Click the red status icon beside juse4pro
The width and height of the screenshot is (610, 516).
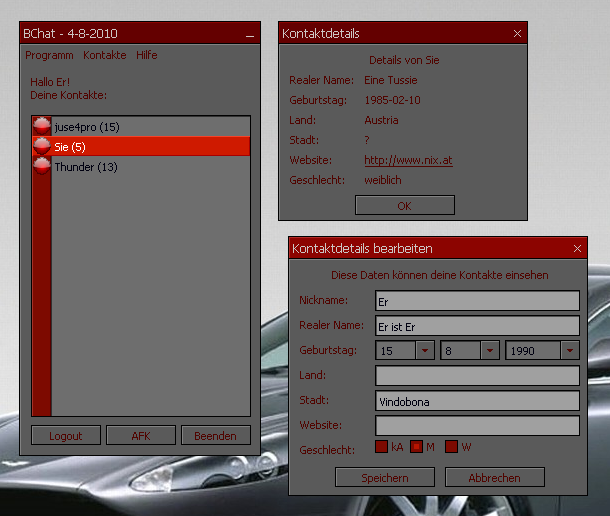point(42,126)
